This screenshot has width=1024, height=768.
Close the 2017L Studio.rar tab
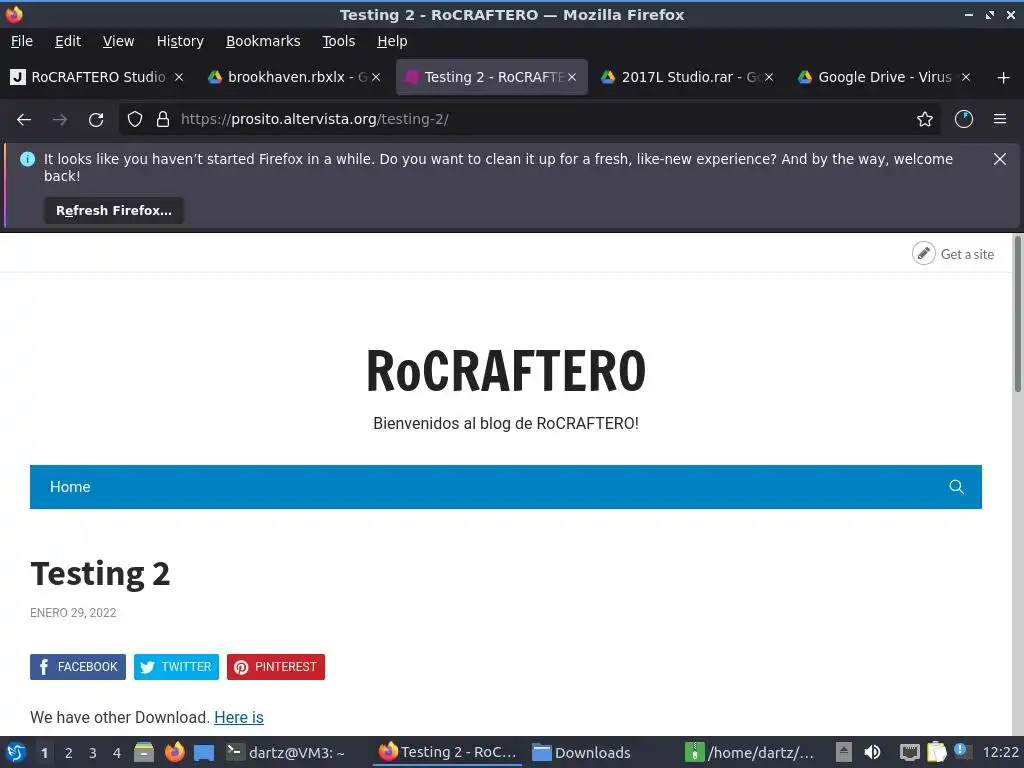(x=769, y=77)
